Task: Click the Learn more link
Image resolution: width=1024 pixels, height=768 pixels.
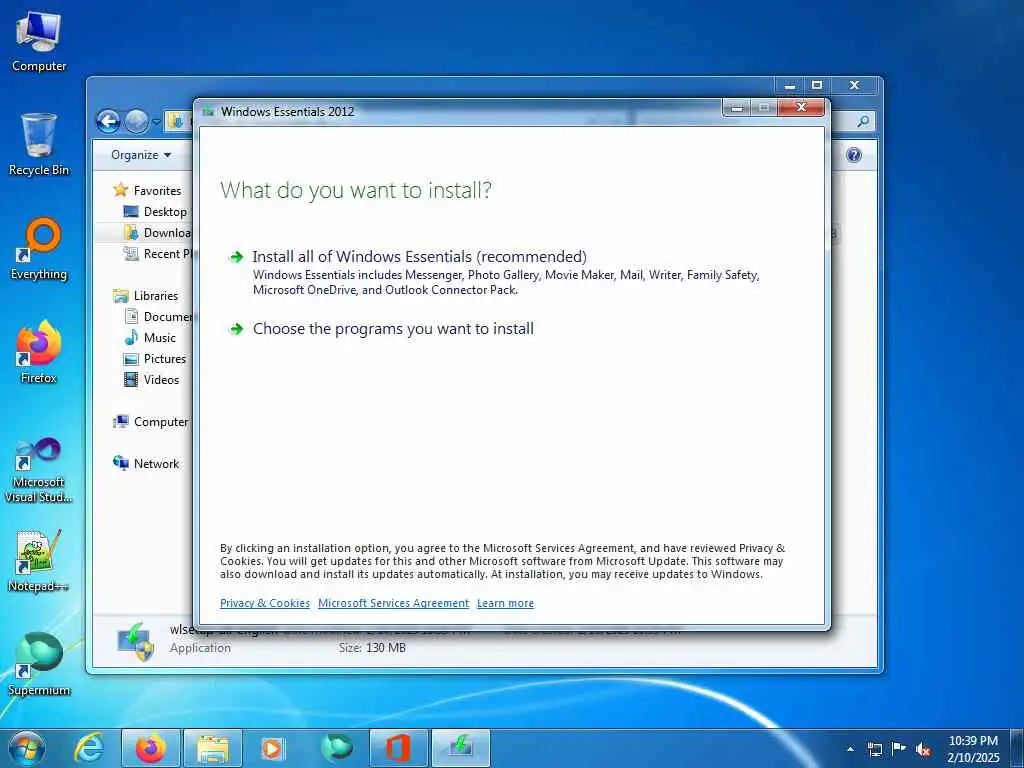Action: 505,603
